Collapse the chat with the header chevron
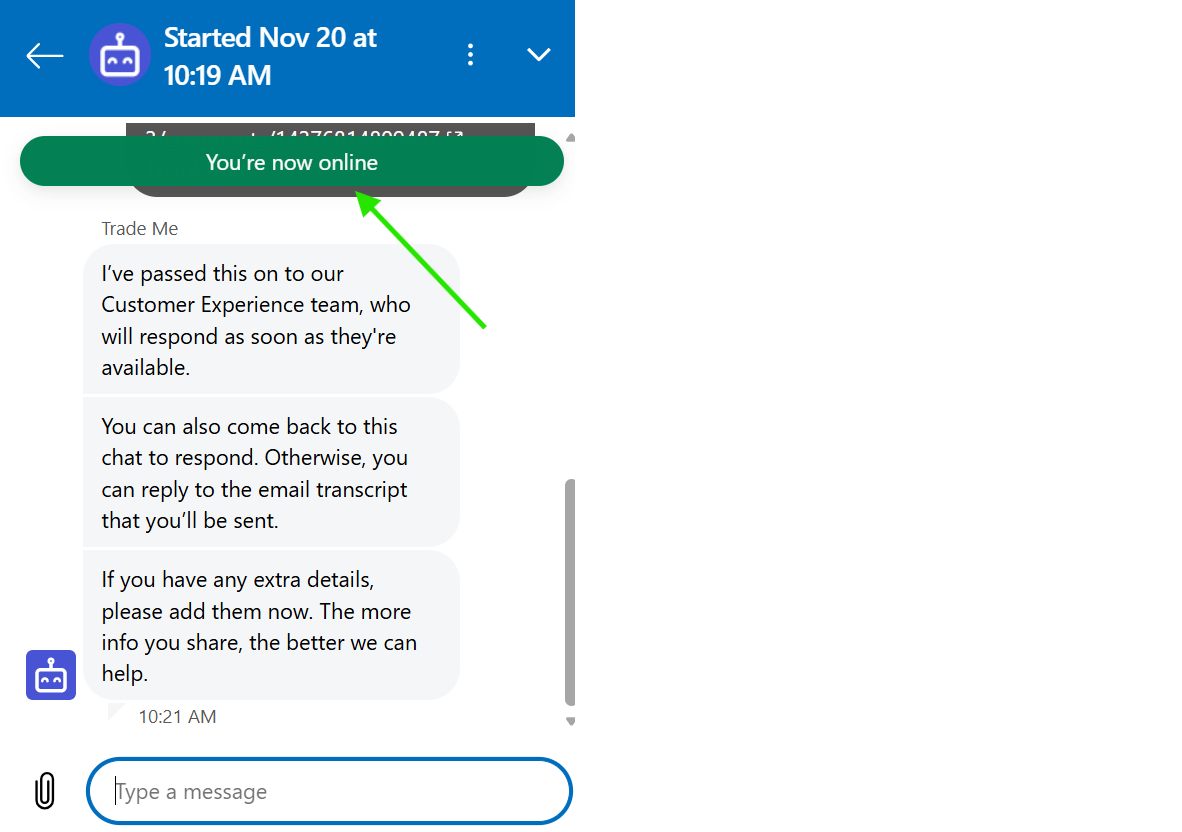 coord(539,55)
